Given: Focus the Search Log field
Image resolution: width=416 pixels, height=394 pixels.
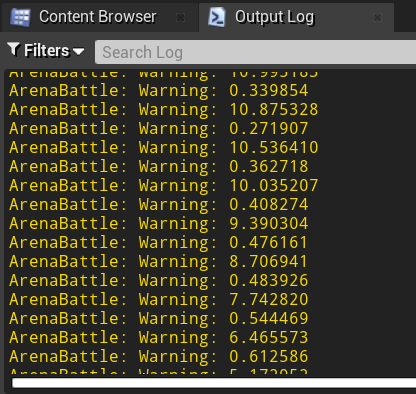Looking at the screenshot, I should click(255, 52).
